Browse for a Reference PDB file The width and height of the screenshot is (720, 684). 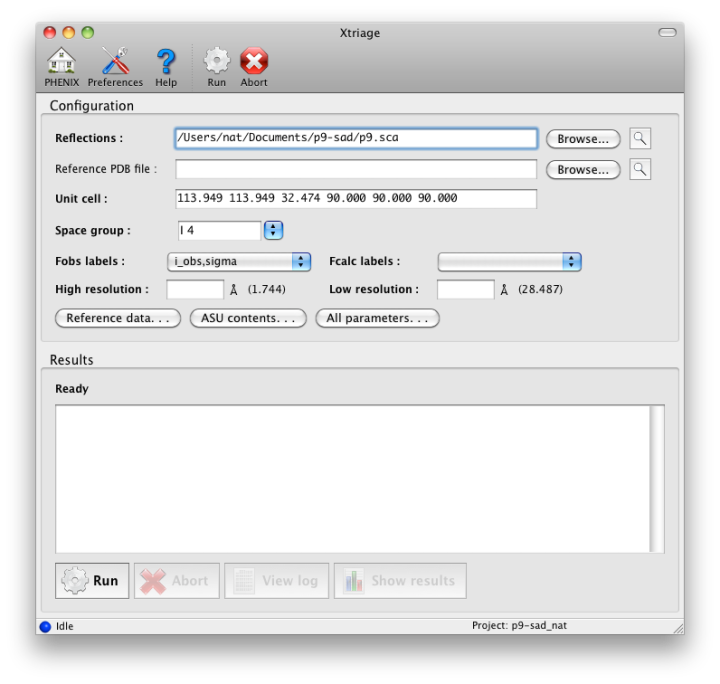pos(583,170)
